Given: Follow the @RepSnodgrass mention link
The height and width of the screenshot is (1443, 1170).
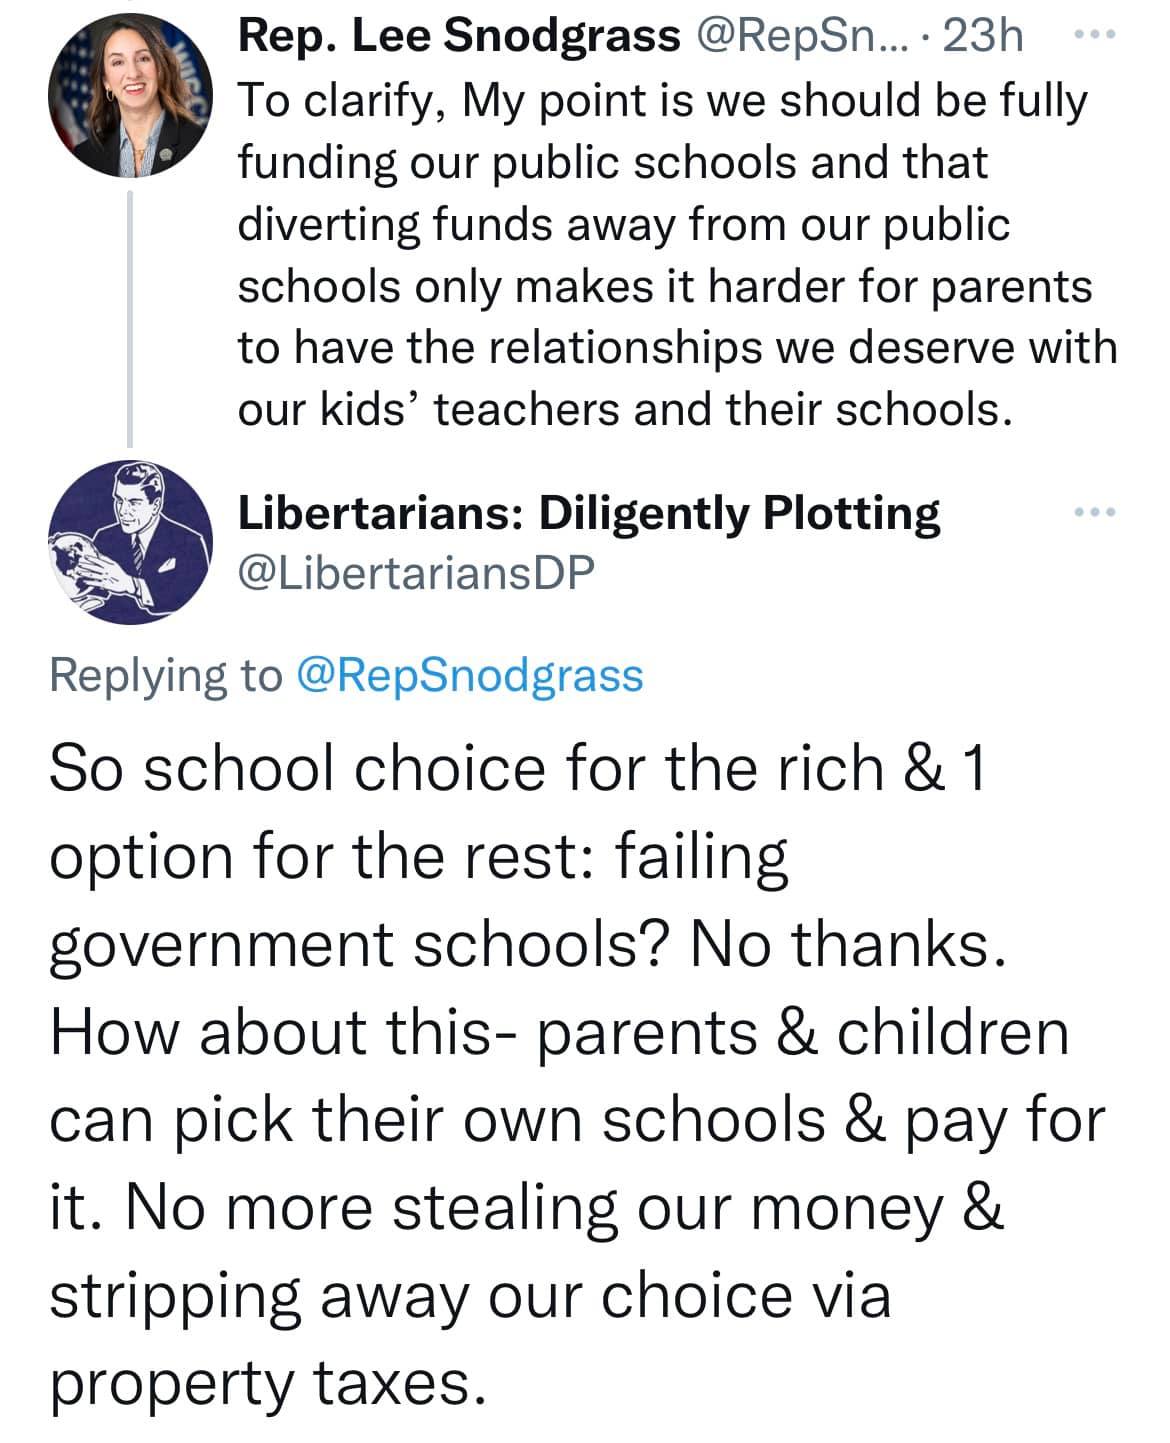Looking at the screenshot, I should click(470, 675).
